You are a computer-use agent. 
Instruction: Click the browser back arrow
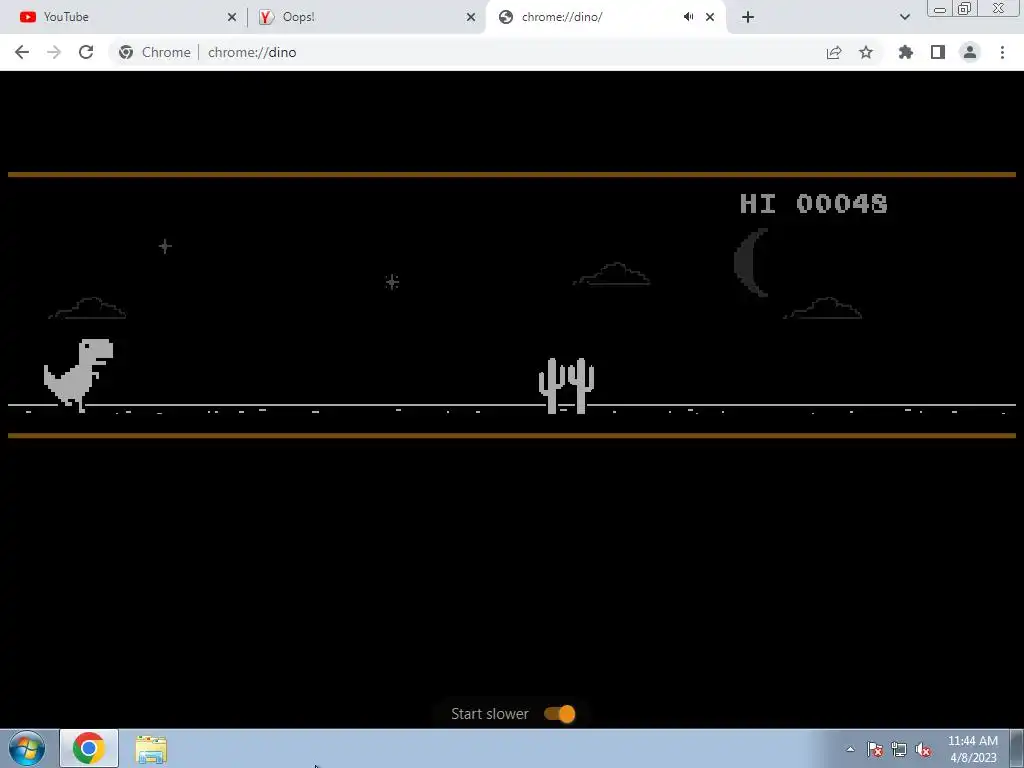(22, 52)
